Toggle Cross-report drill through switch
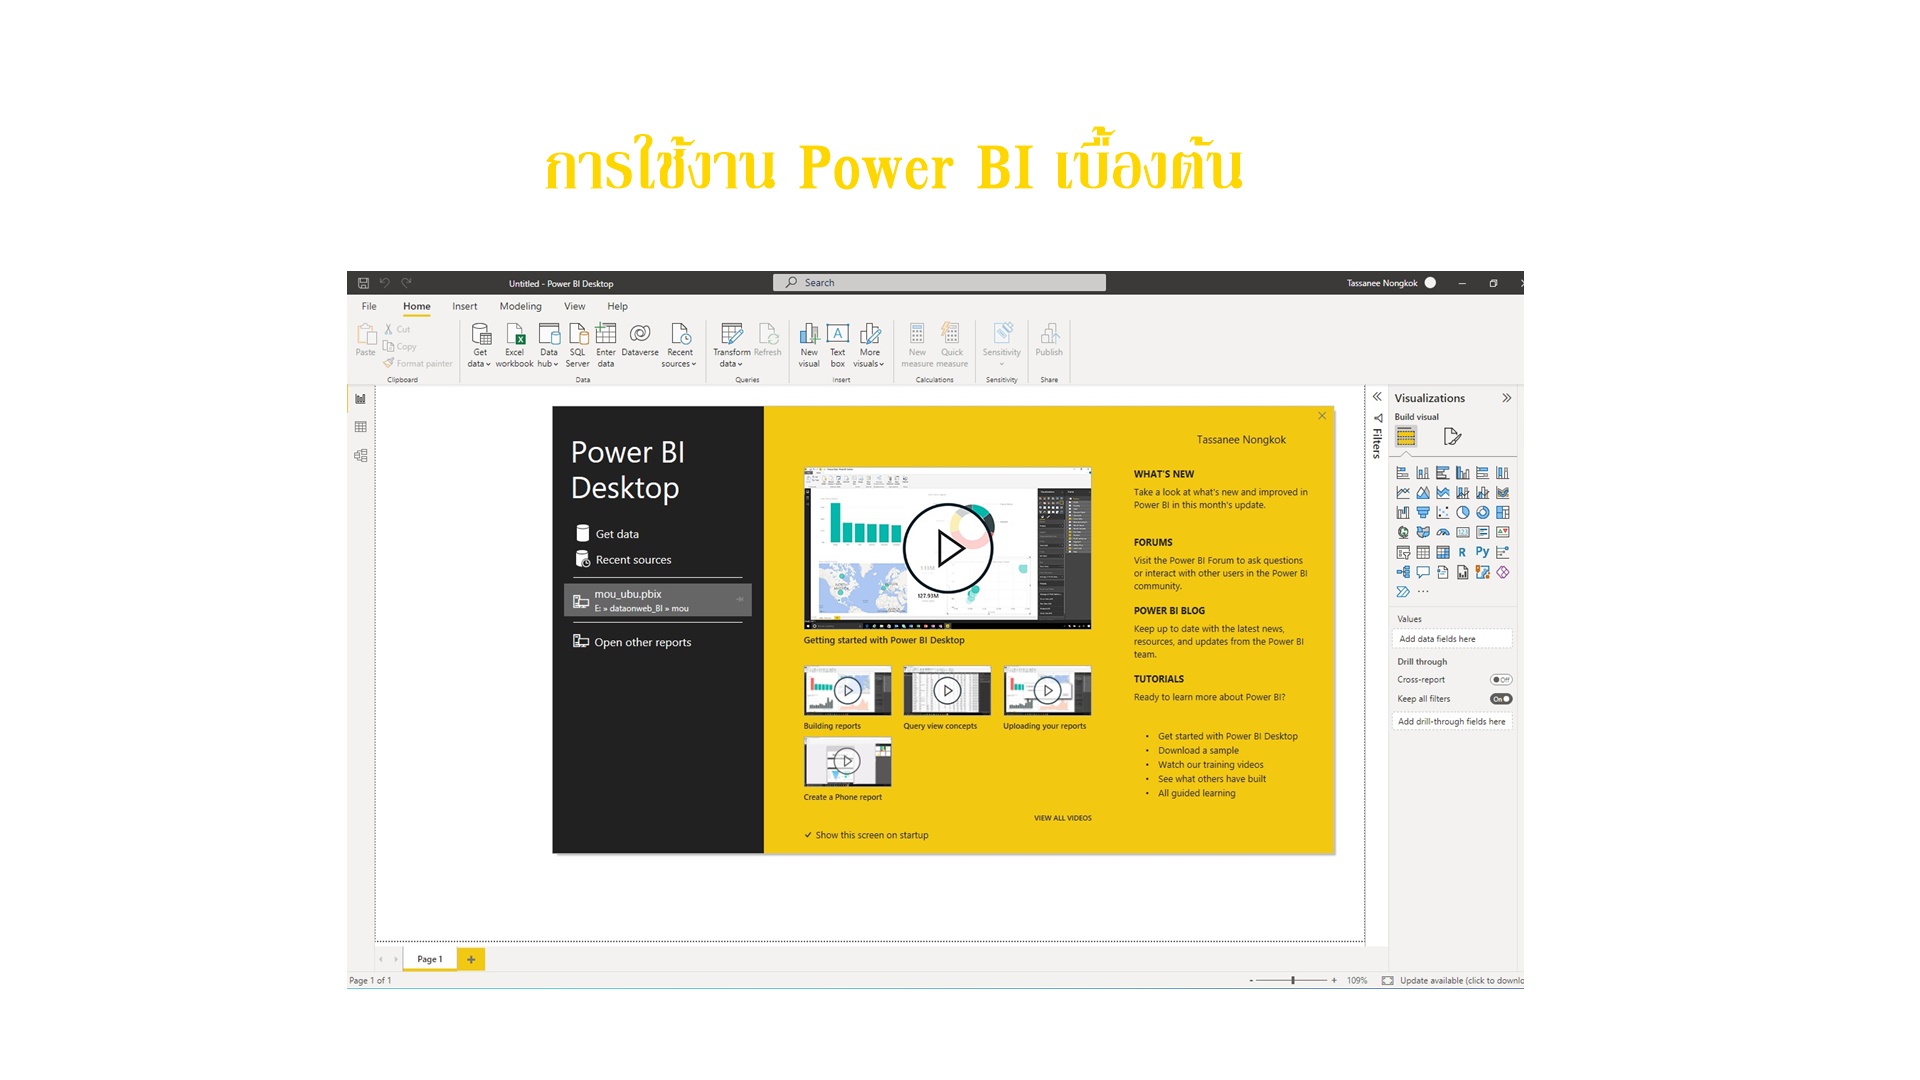The height and width of the screenshot is (1080, 1920). coord(1501,680)
